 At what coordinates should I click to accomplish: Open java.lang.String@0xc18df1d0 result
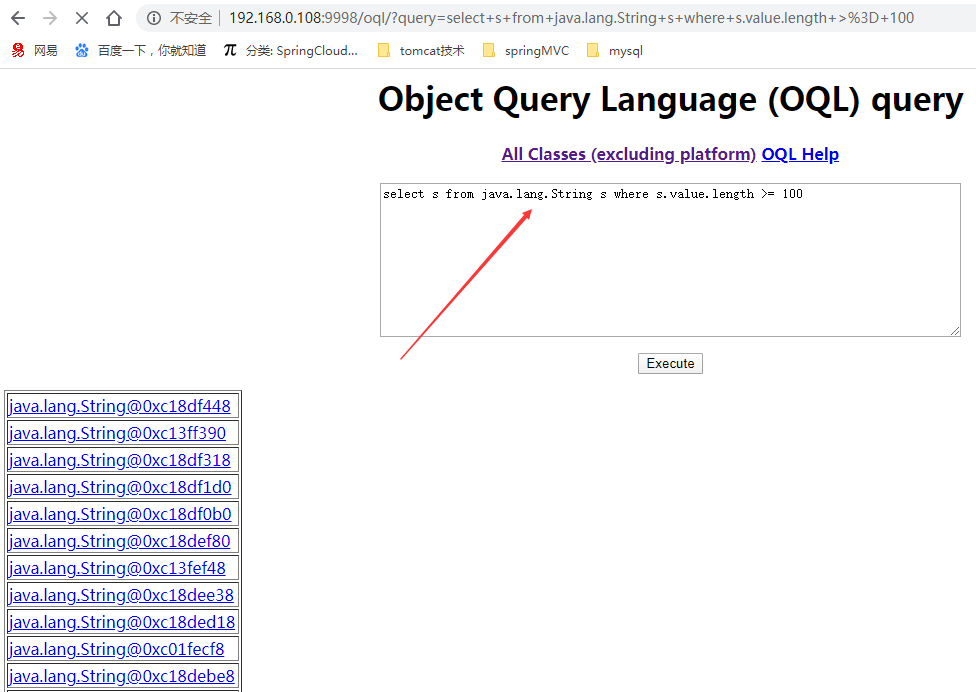pyautogui.click(x=120, y=487)
